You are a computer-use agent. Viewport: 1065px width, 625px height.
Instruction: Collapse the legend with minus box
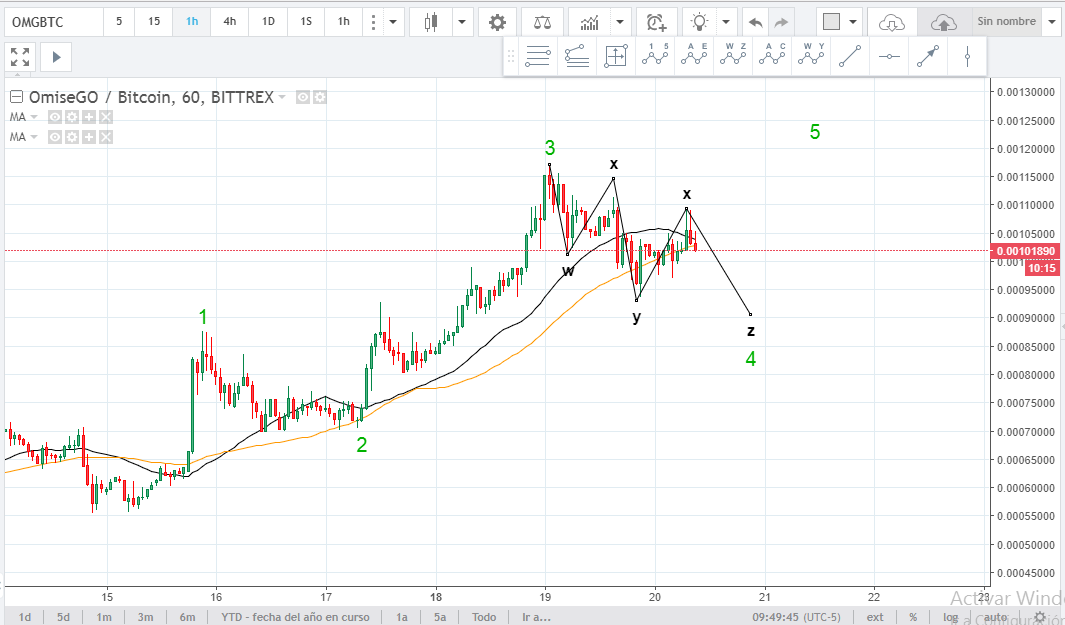(x=16, y=97)
